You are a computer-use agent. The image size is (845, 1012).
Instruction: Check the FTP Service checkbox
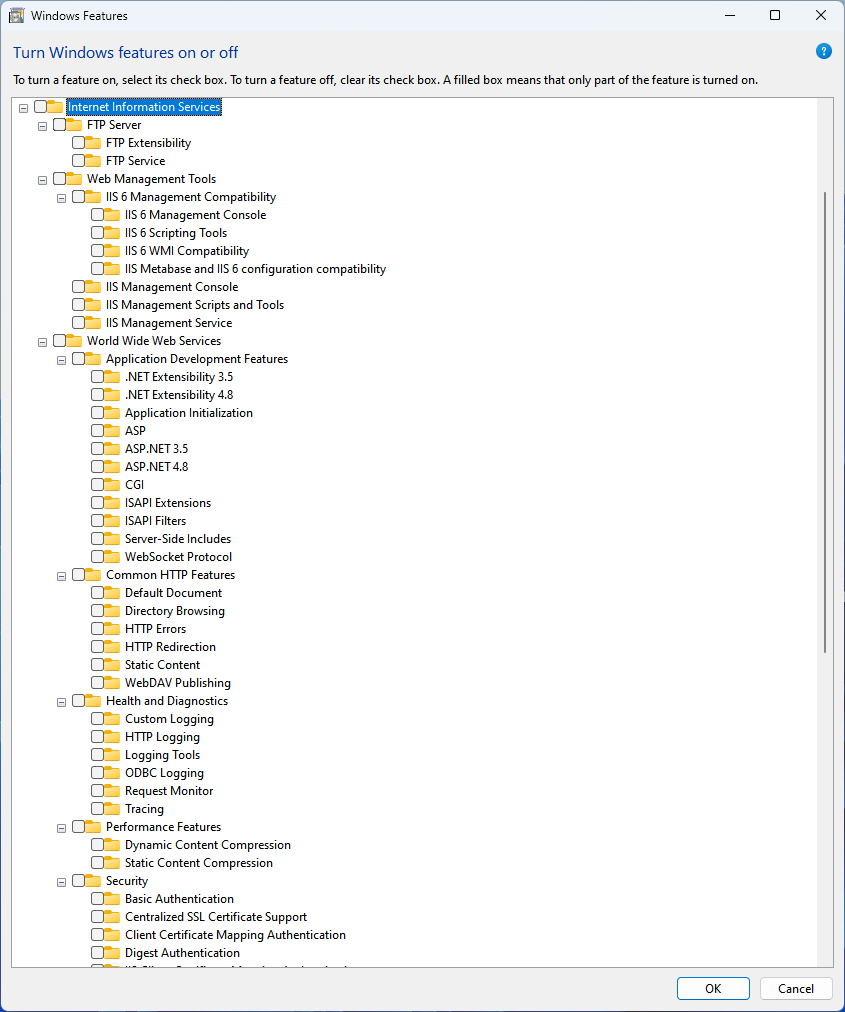[78, 161]
